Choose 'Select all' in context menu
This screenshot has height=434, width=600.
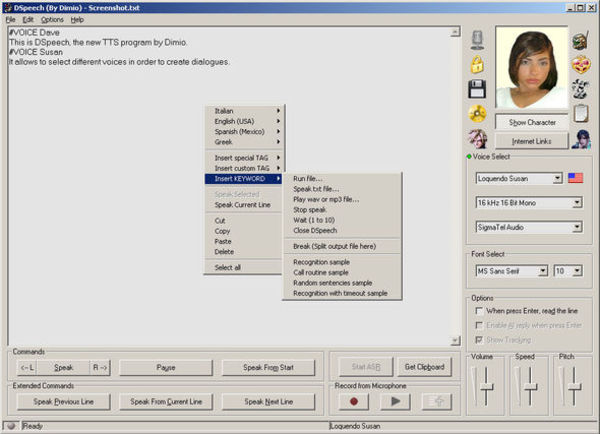244,267
